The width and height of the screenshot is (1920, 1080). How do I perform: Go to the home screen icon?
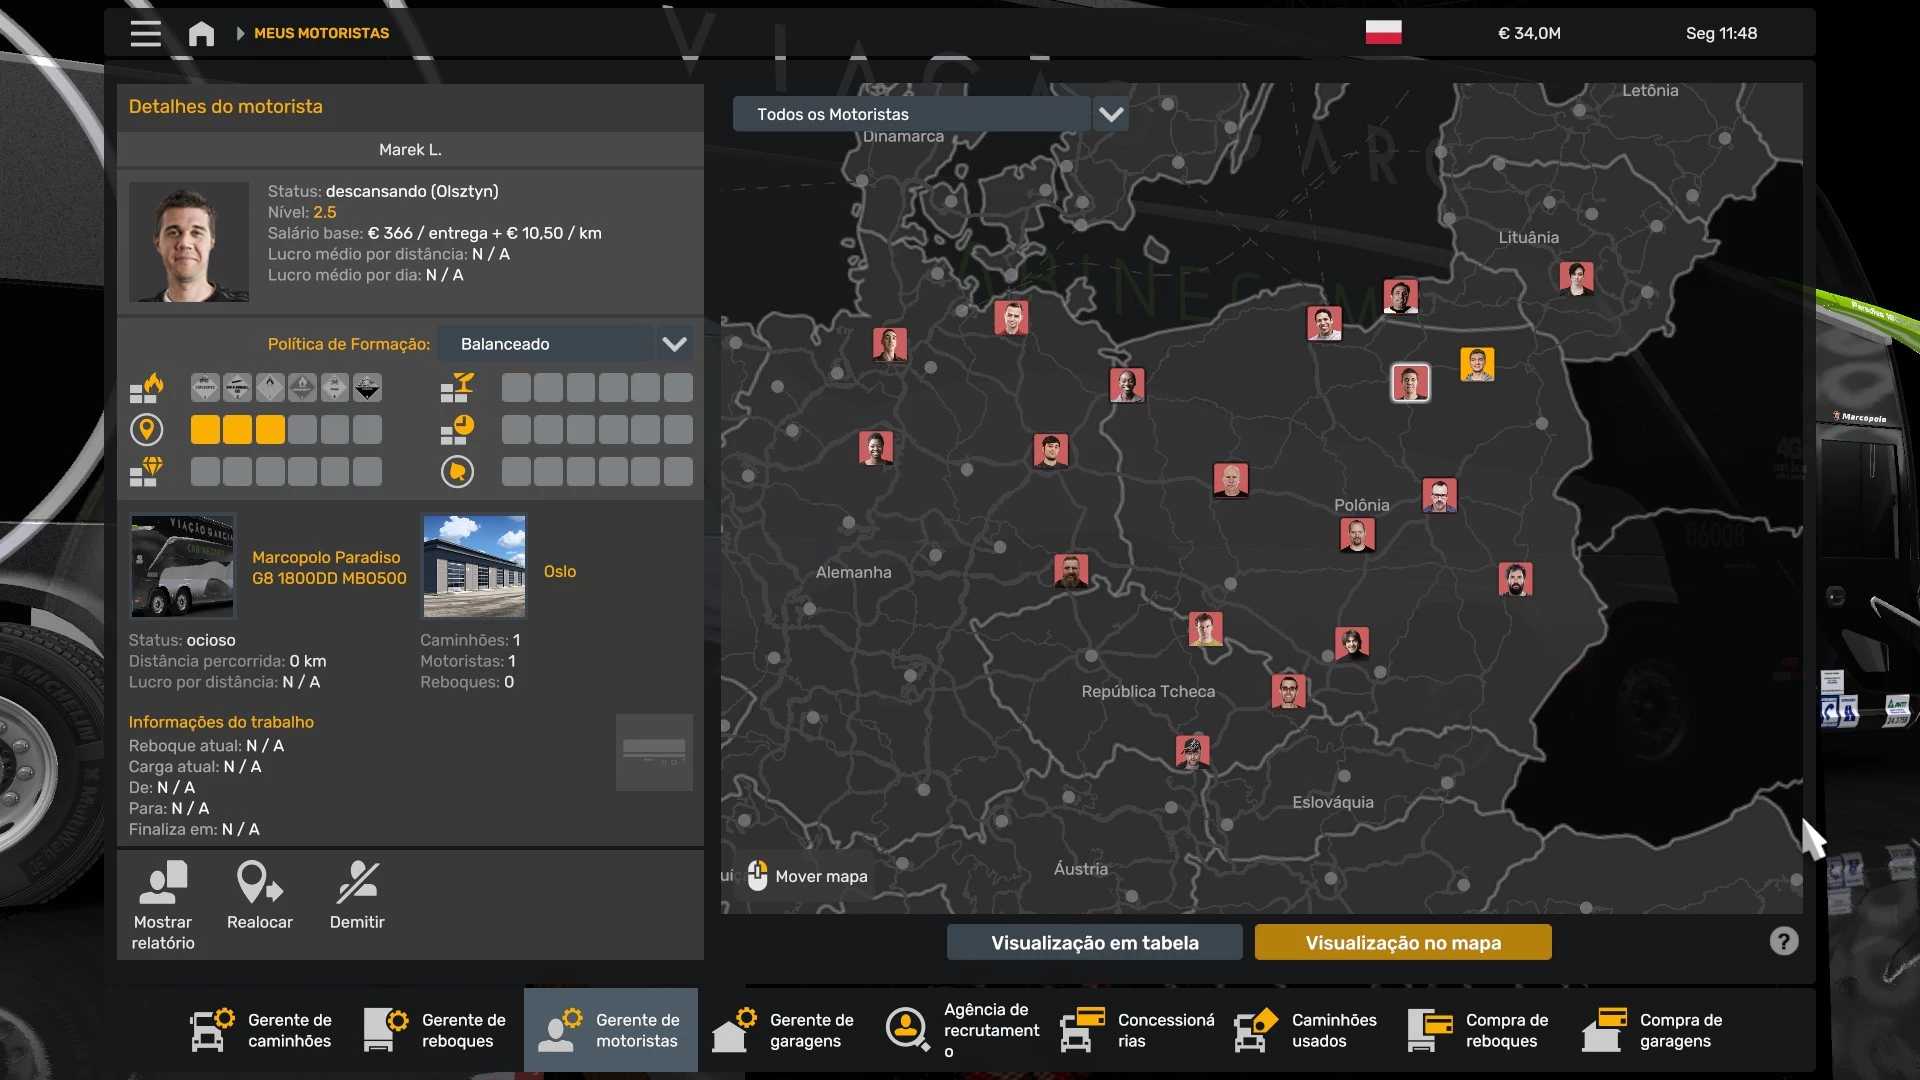point(201,33)
